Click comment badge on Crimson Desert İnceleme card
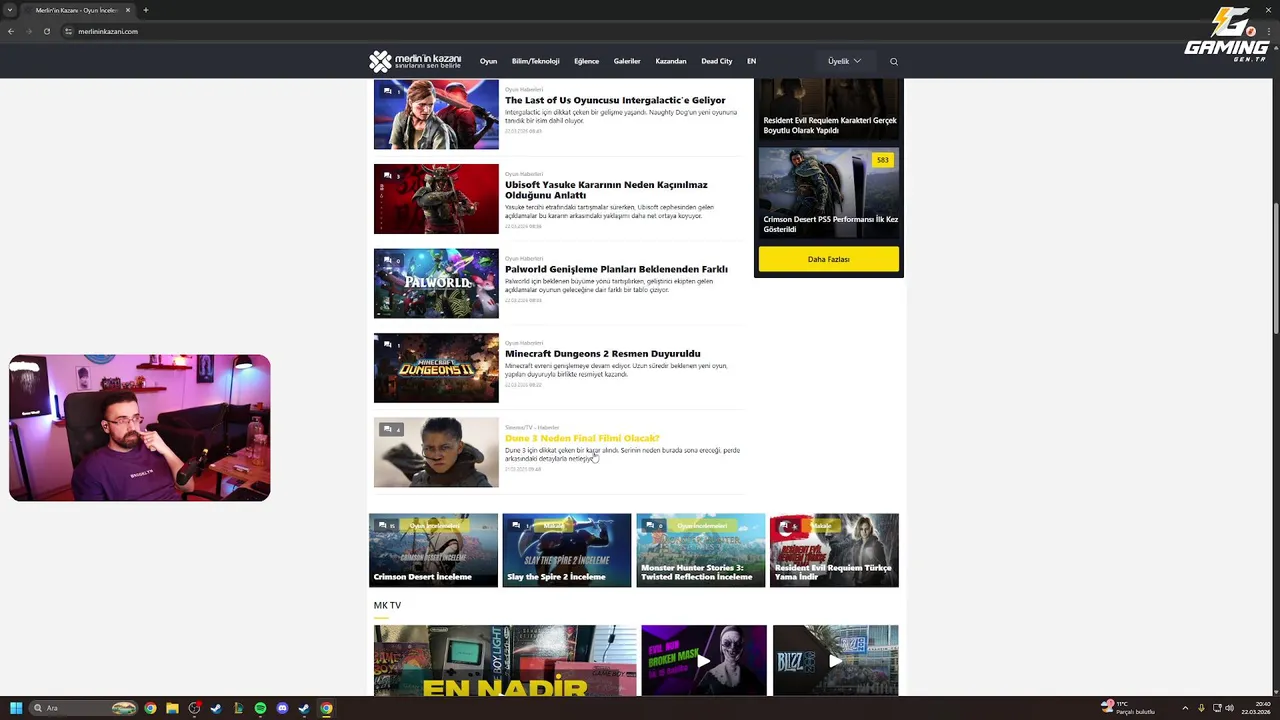The height and width of the screenshot is (720, 1280). click(388, 525)
